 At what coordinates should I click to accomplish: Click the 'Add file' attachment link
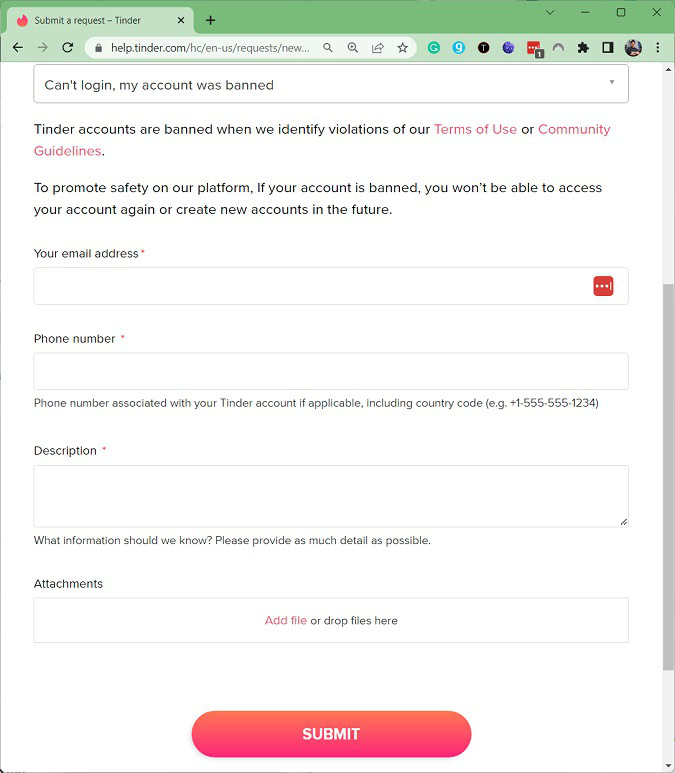[286, 620]
